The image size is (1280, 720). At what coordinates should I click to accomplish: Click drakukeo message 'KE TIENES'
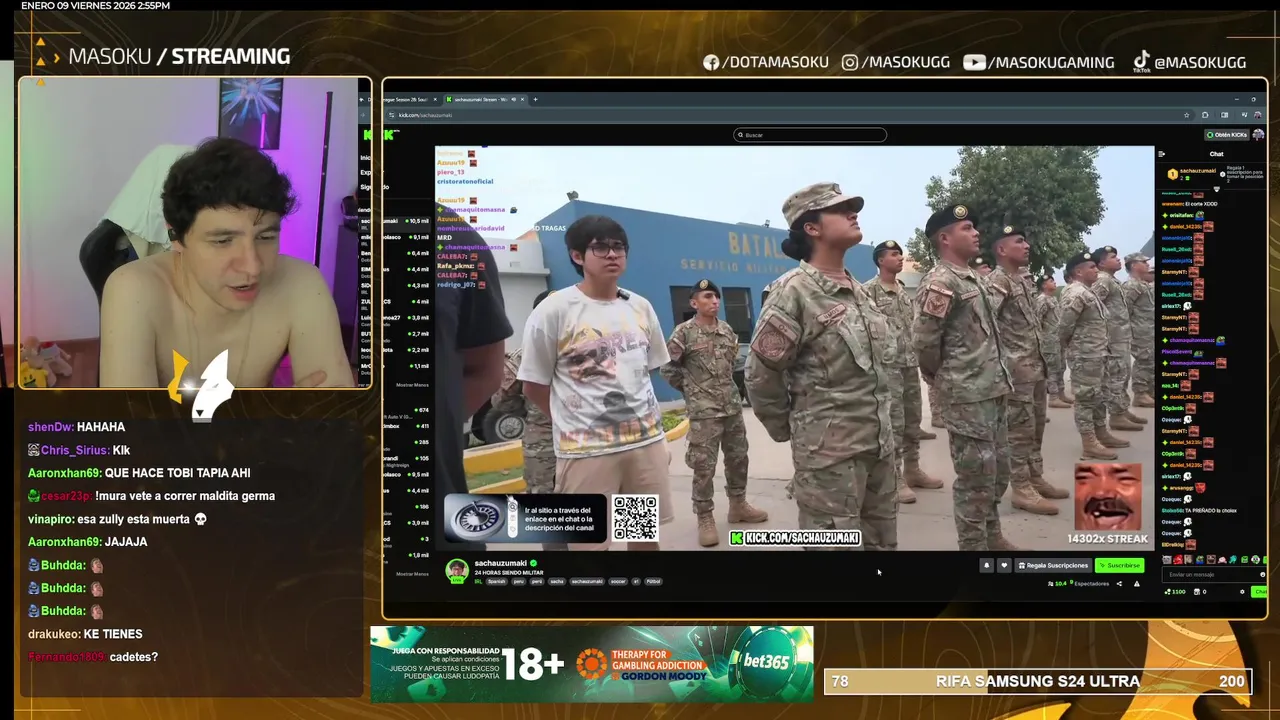tap(113, 634)
